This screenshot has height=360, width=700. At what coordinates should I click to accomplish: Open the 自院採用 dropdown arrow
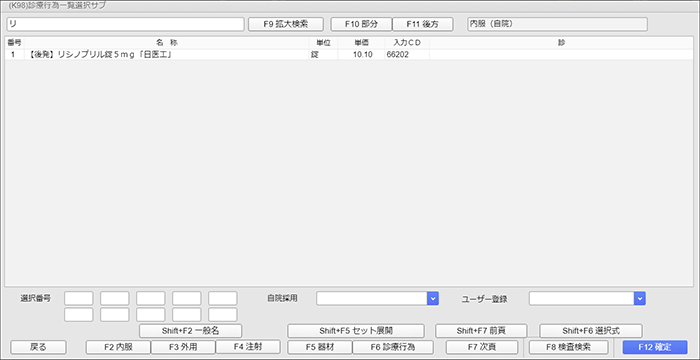pyautogui.click(x=433, y=298)
